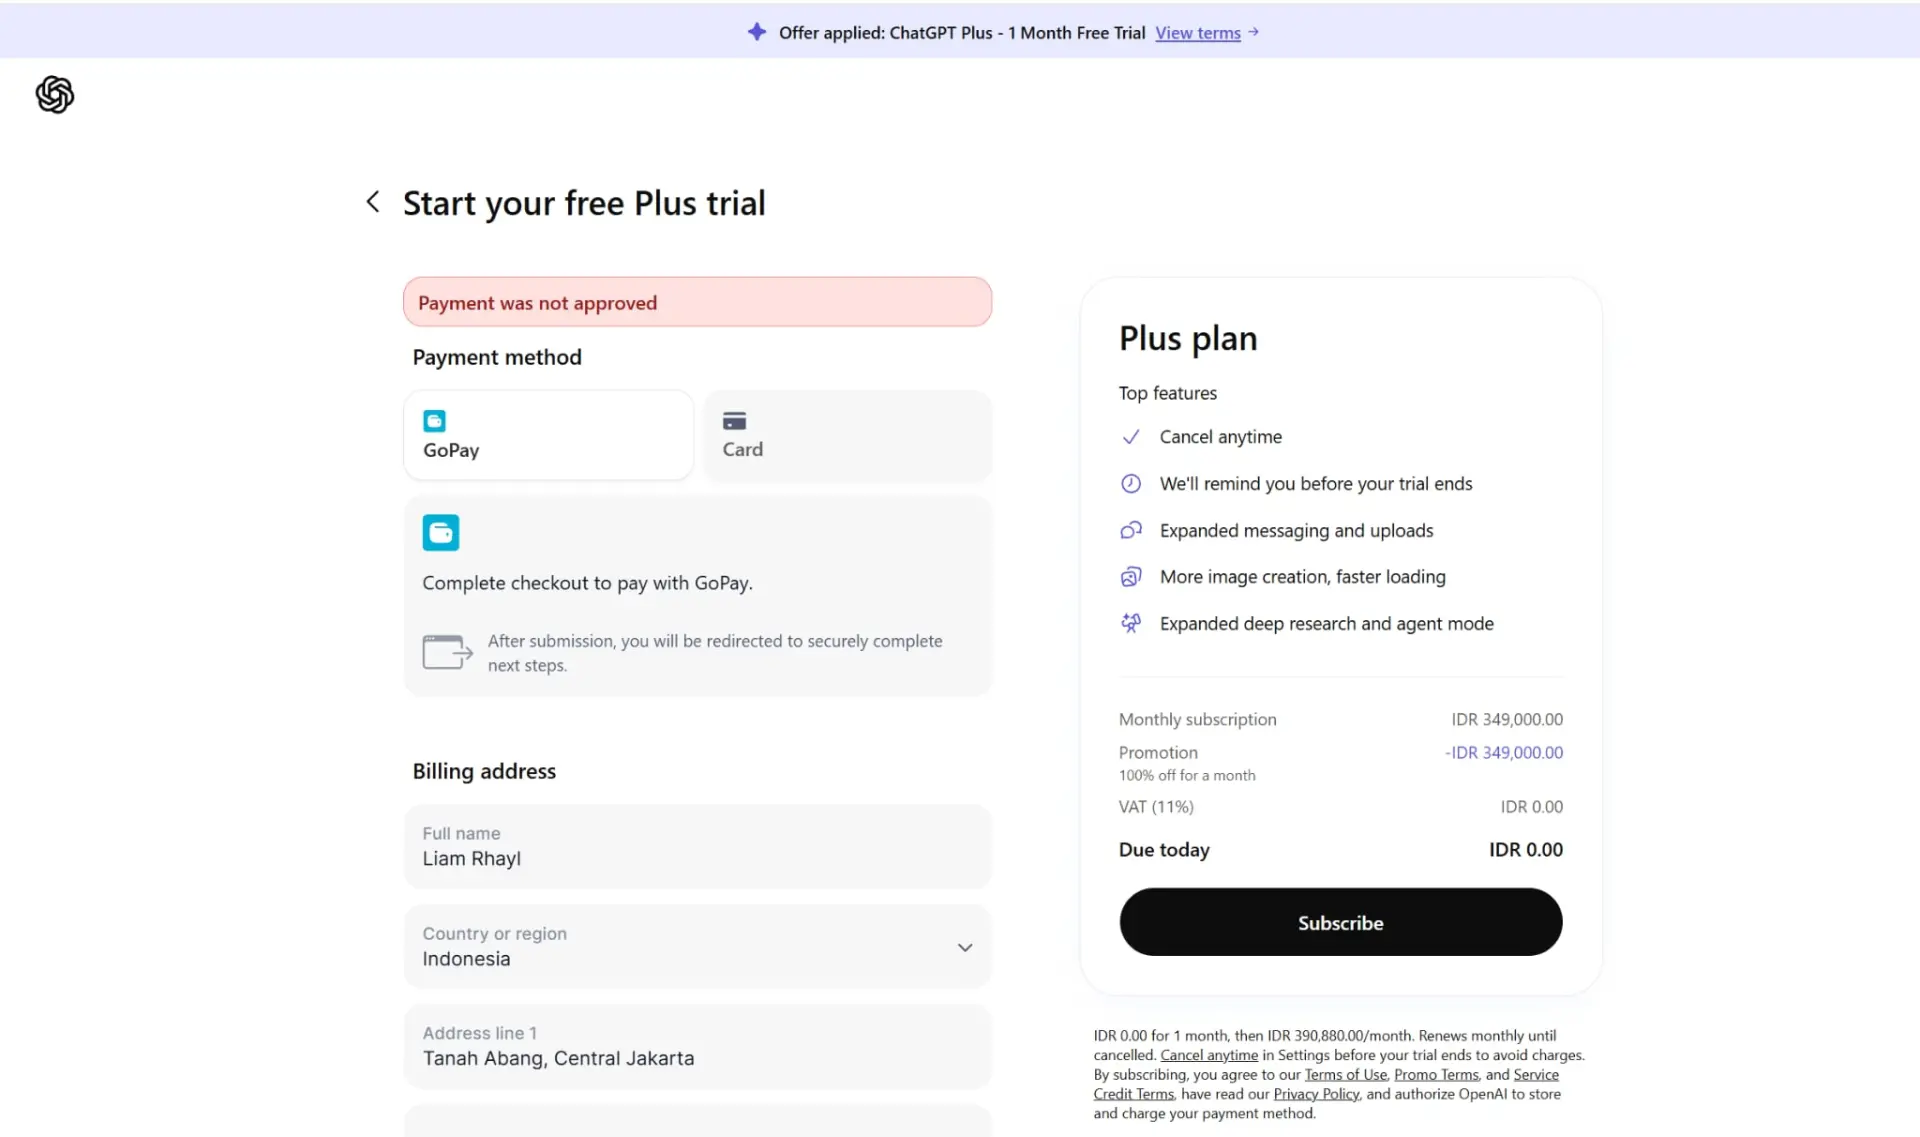Open View terms link in banner
Viewport: 1920px width, 1137px height.
(x=1198, y=33)
